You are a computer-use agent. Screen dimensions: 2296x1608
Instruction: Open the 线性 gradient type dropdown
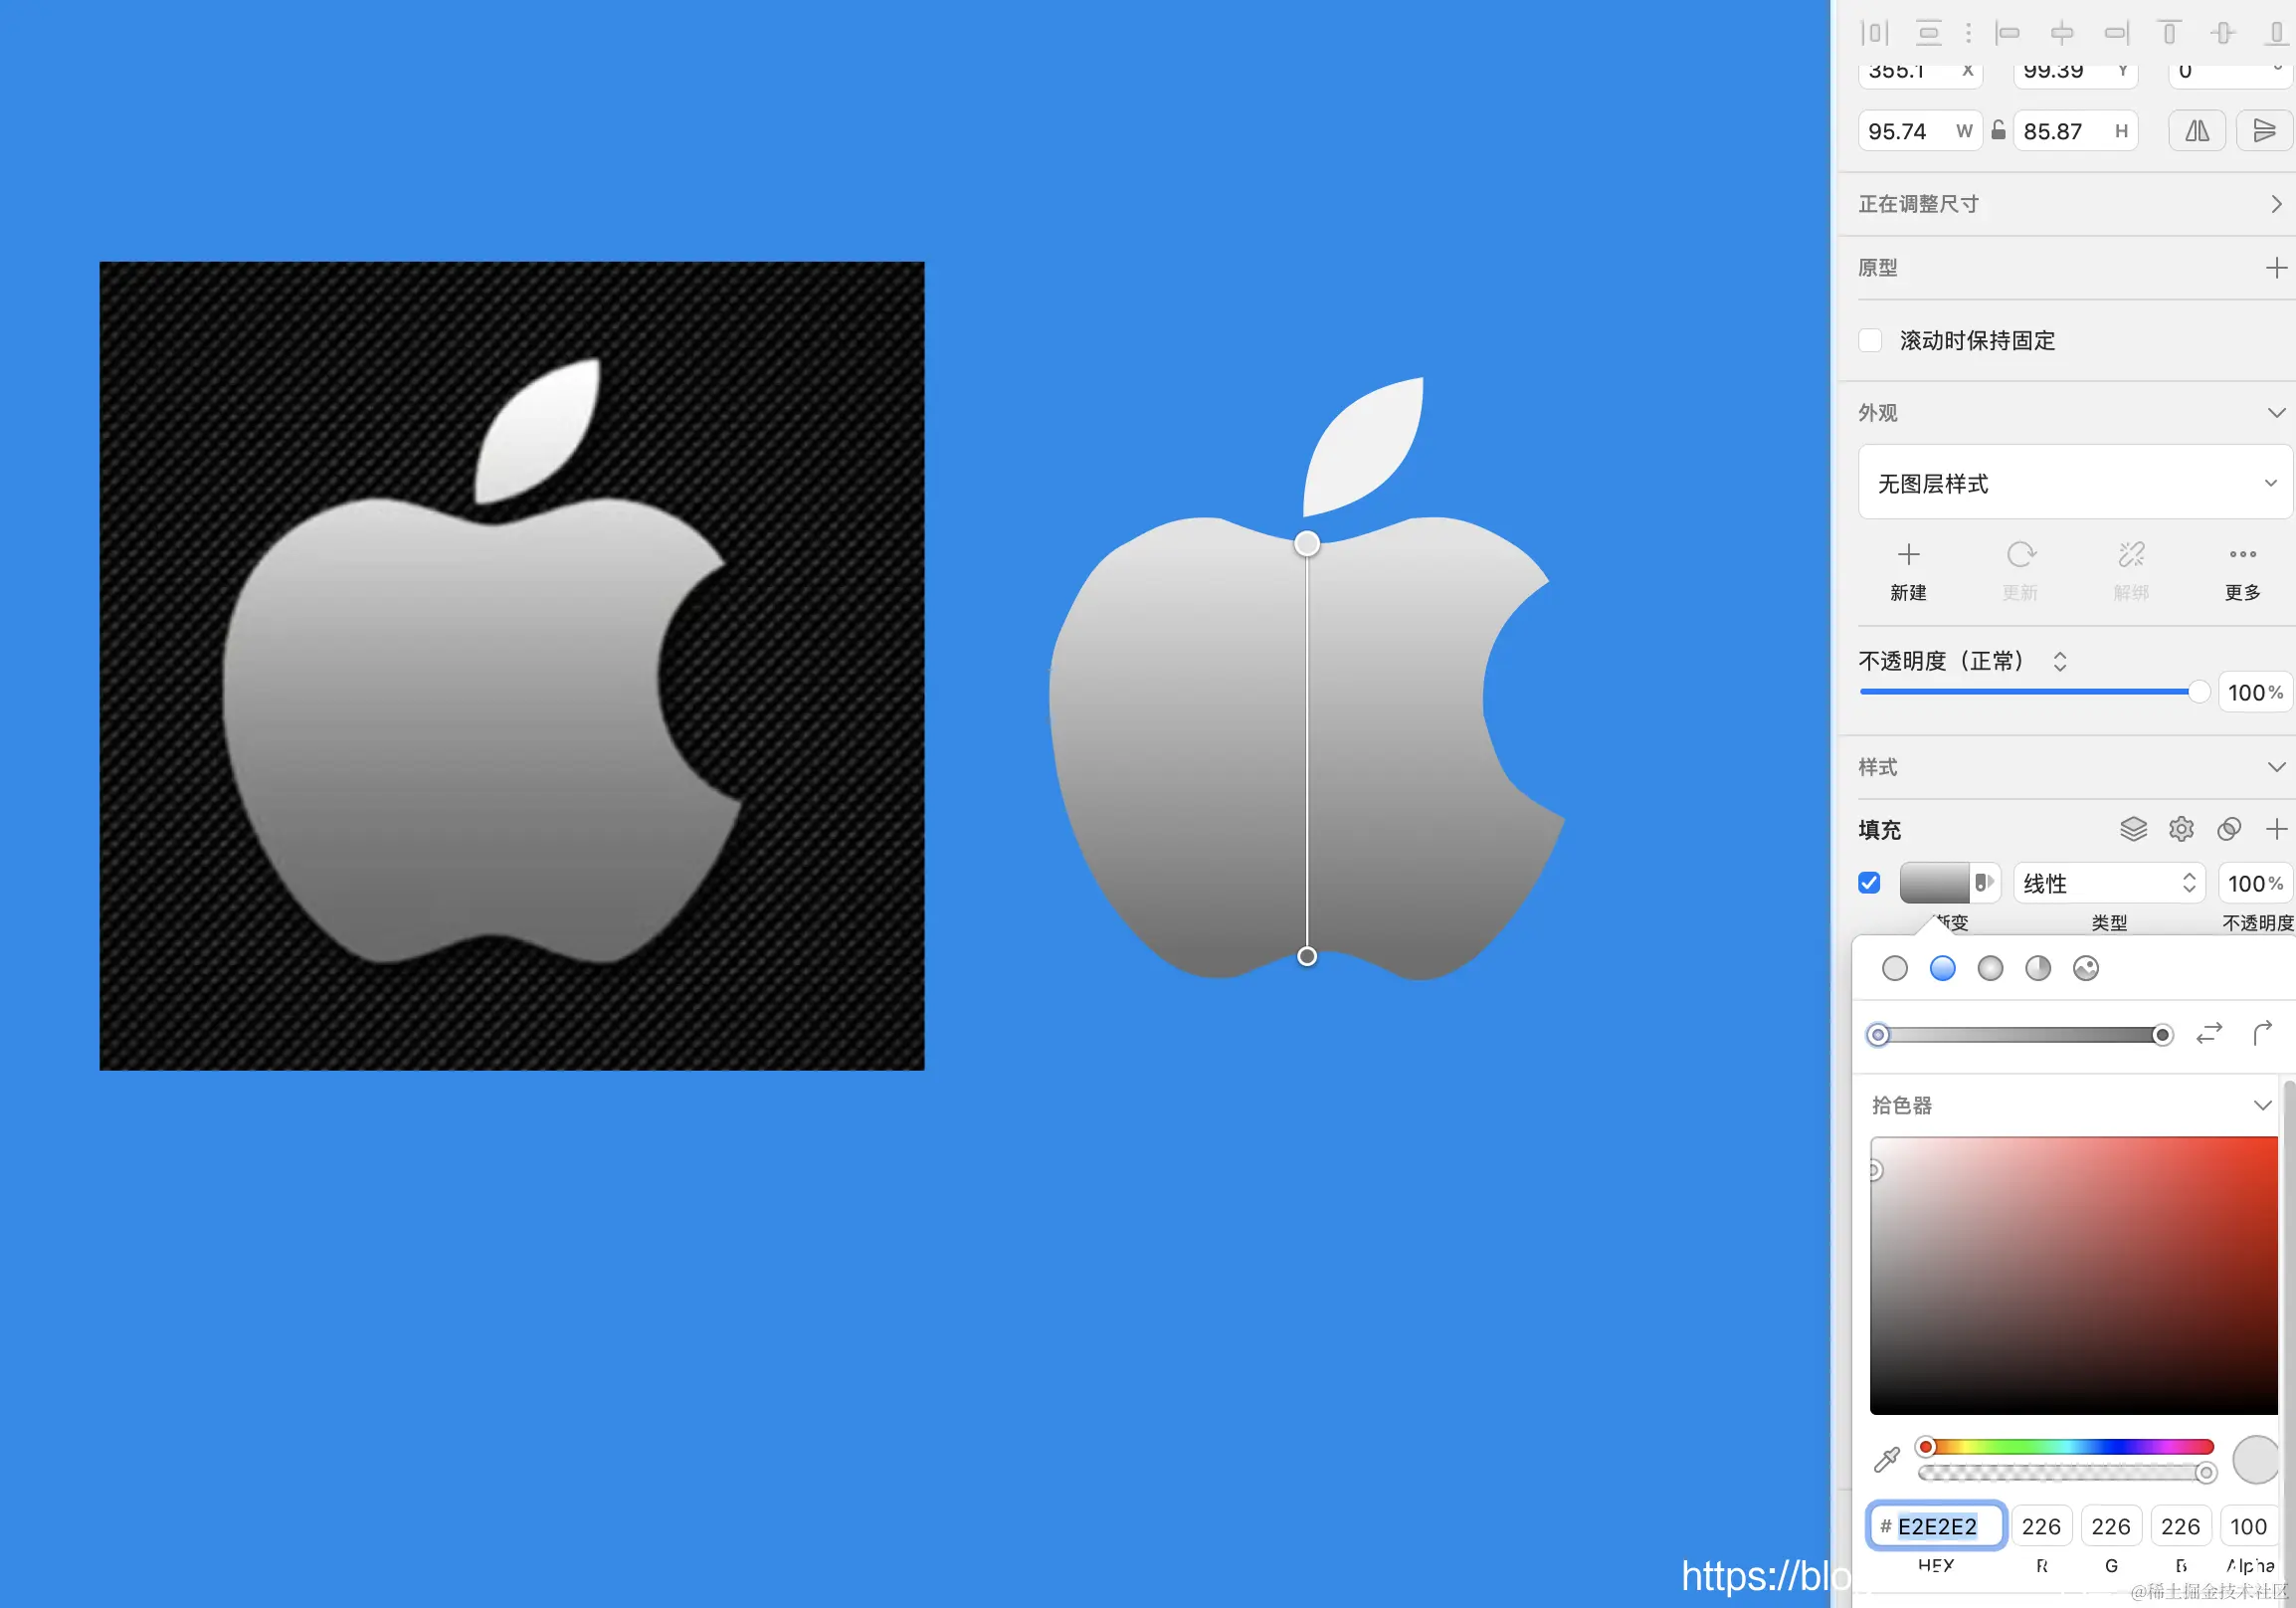[x=2108, y=883]
